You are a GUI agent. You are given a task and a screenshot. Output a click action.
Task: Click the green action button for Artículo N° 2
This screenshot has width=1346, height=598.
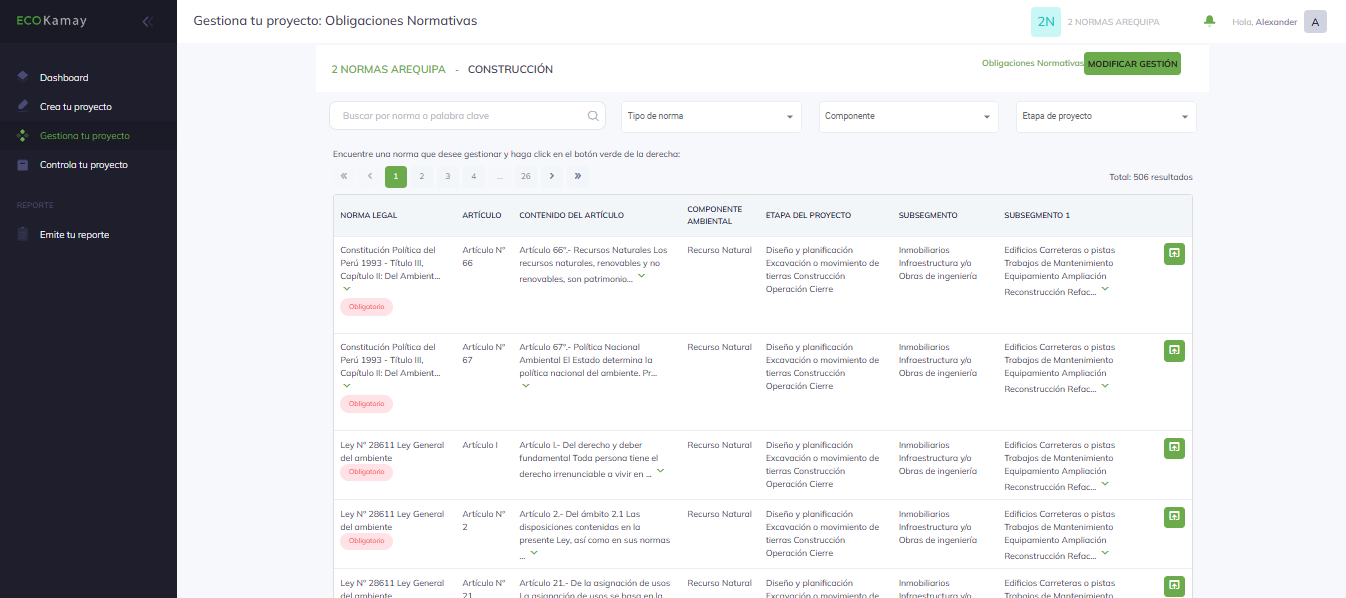click(1174, 517)
